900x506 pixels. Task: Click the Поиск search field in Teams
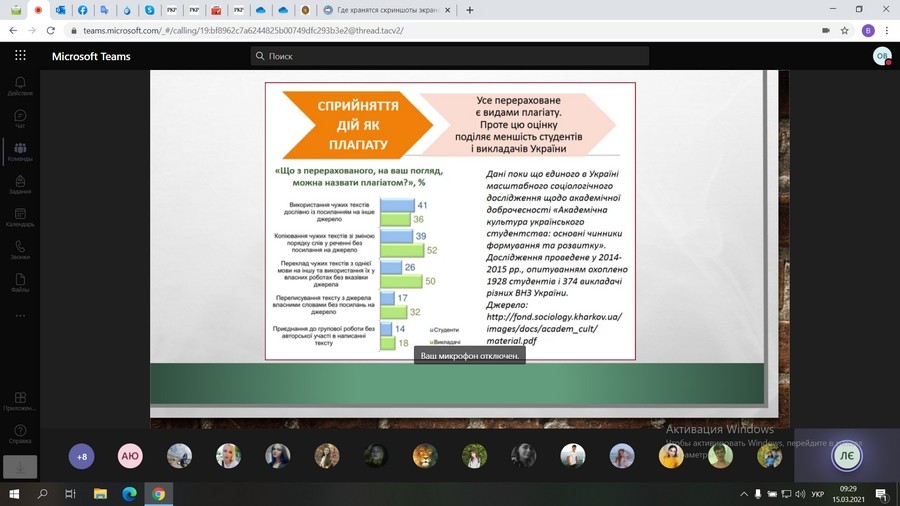pyautogui.click(x=449, y=56)
